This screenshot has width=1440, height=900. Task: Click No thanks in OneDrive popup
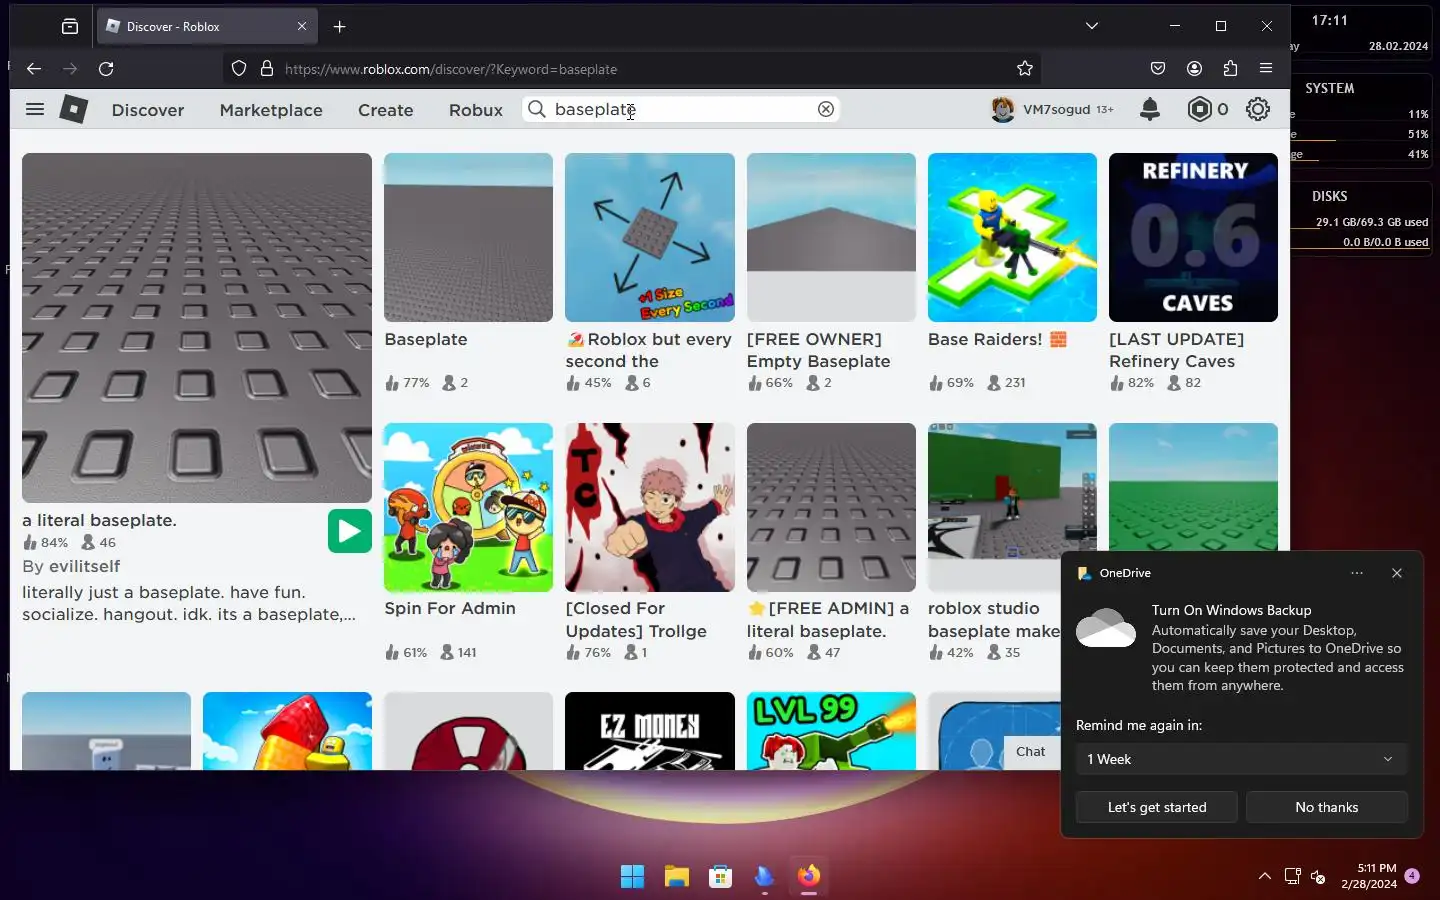1327,807
